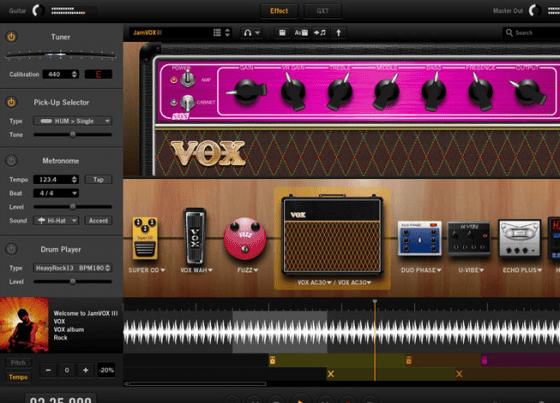
Task: Switch to the GXT tab
Action: pyautogui.click(x=322, y=11)
